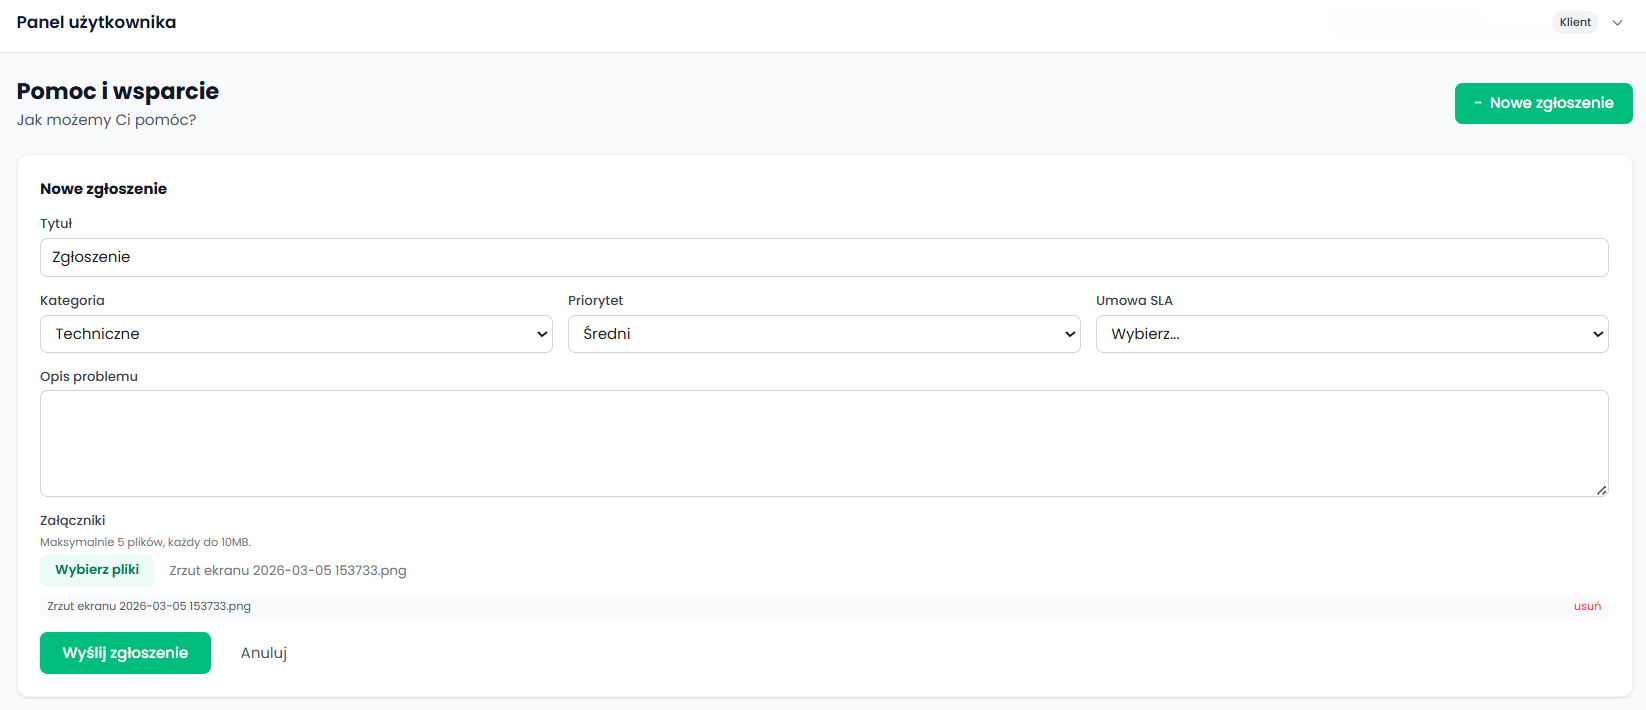Screen dimensions: 1646x710
Task: Expand the Priorytet dropdown showing Średni
Action: 822,334
